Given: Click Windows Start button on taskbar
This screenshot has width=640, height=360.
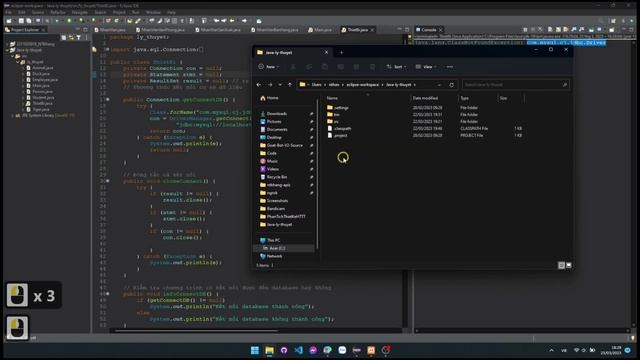Looking at the screenshot, I should point(255,350).
